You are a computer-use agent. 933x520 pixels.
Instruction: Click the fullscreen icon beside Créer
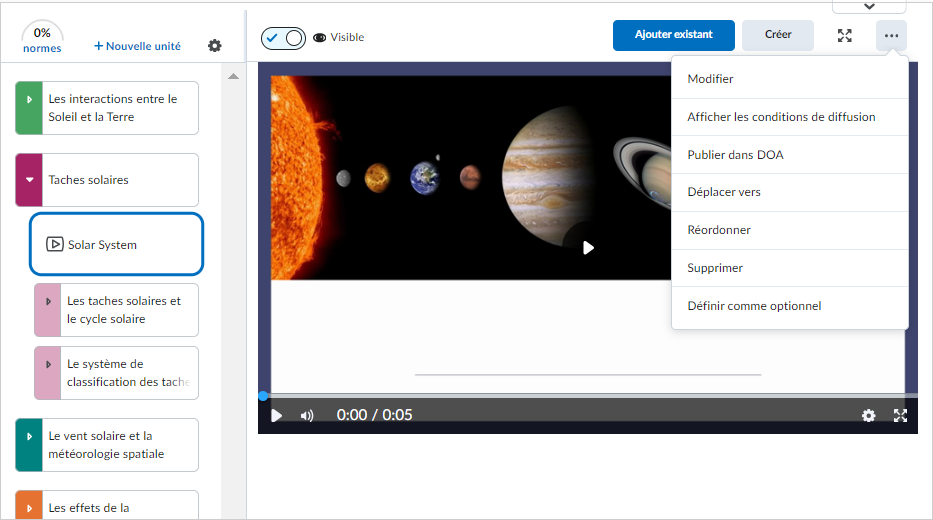click(844, 36)
